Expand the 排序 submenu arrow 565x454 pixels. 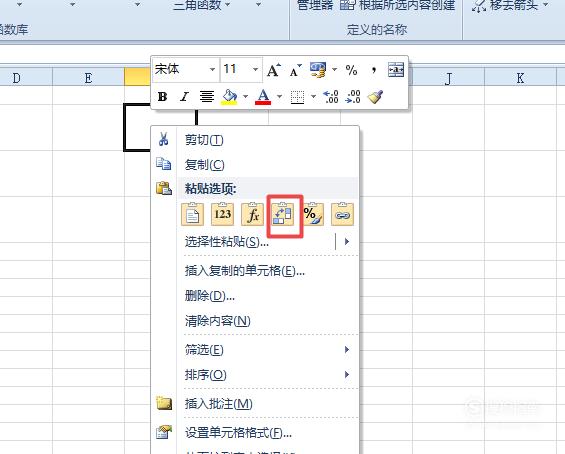click(347, 374)
